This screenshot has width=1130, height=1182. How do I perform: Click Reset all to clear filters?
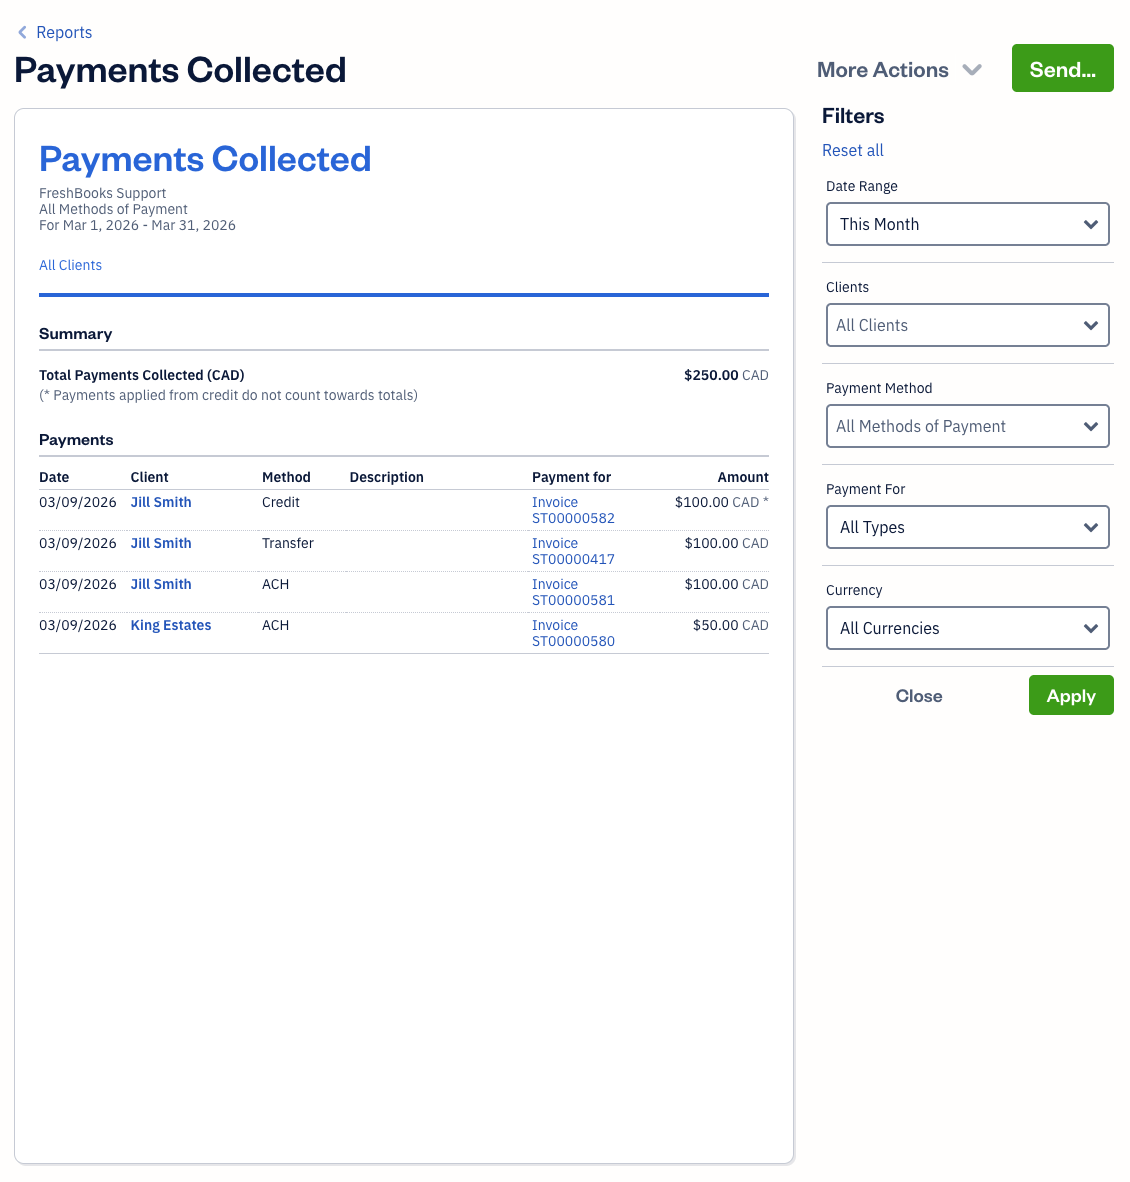point(852,150)
